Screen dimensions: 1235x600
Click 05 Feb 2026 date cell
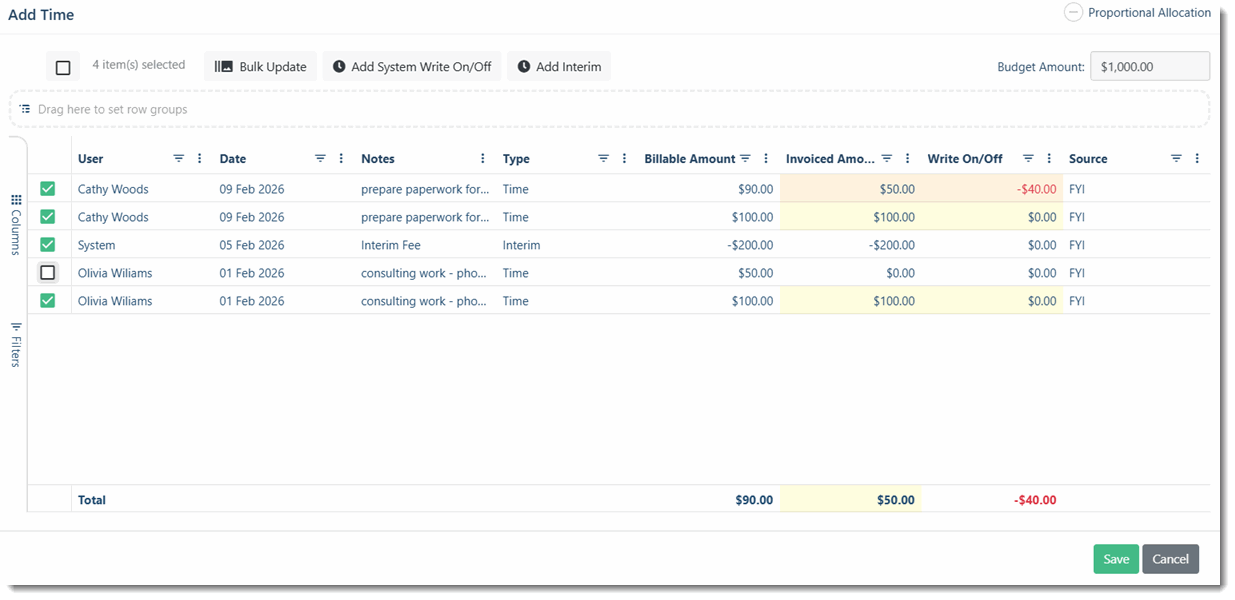[285, 245]
